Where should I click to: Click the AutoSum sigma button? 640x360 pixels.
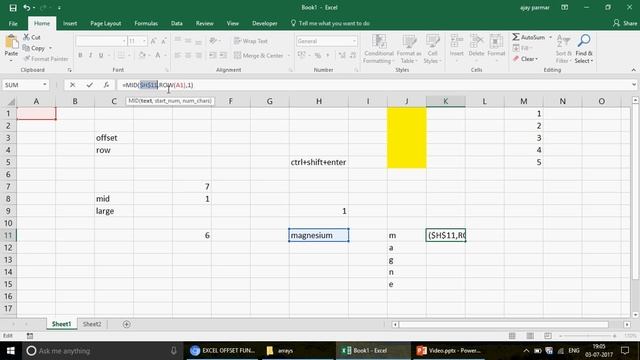coord(529,37)
